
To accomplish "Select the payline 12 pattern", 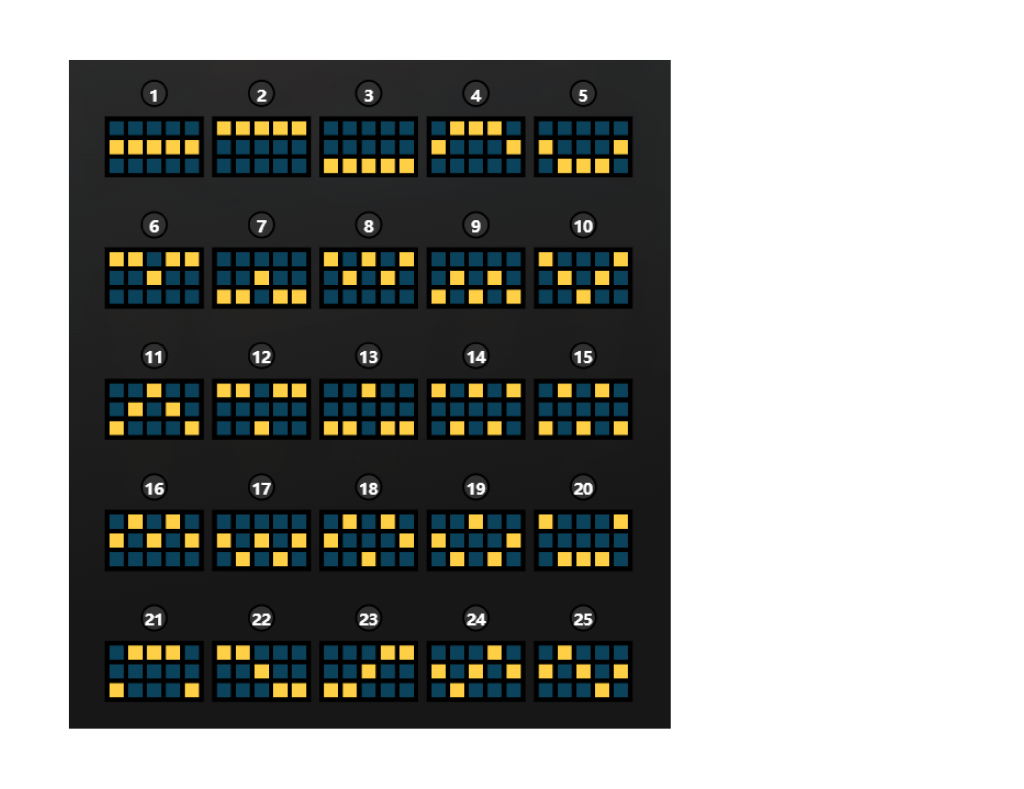I will point(260,408).
